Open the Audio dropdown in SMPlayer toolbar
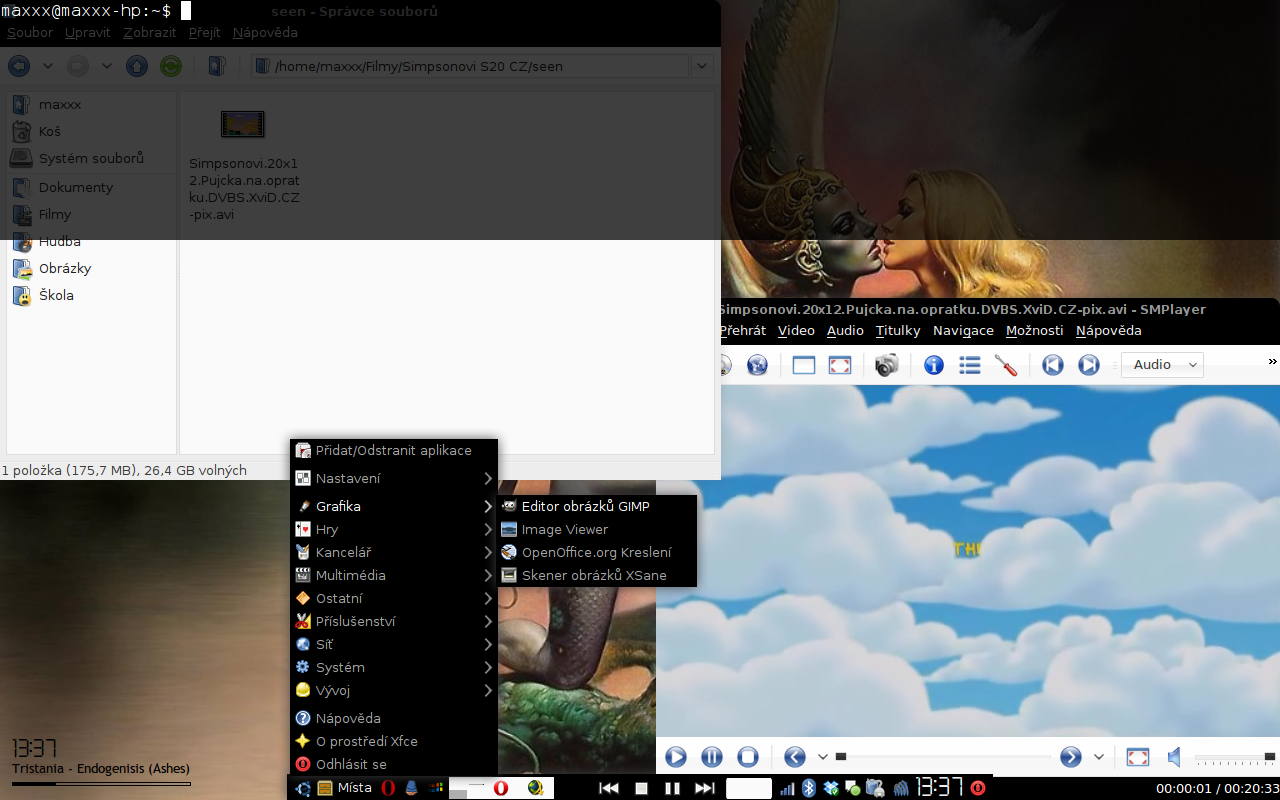This screenshot has height=800, width=1280. point(1162,365)
